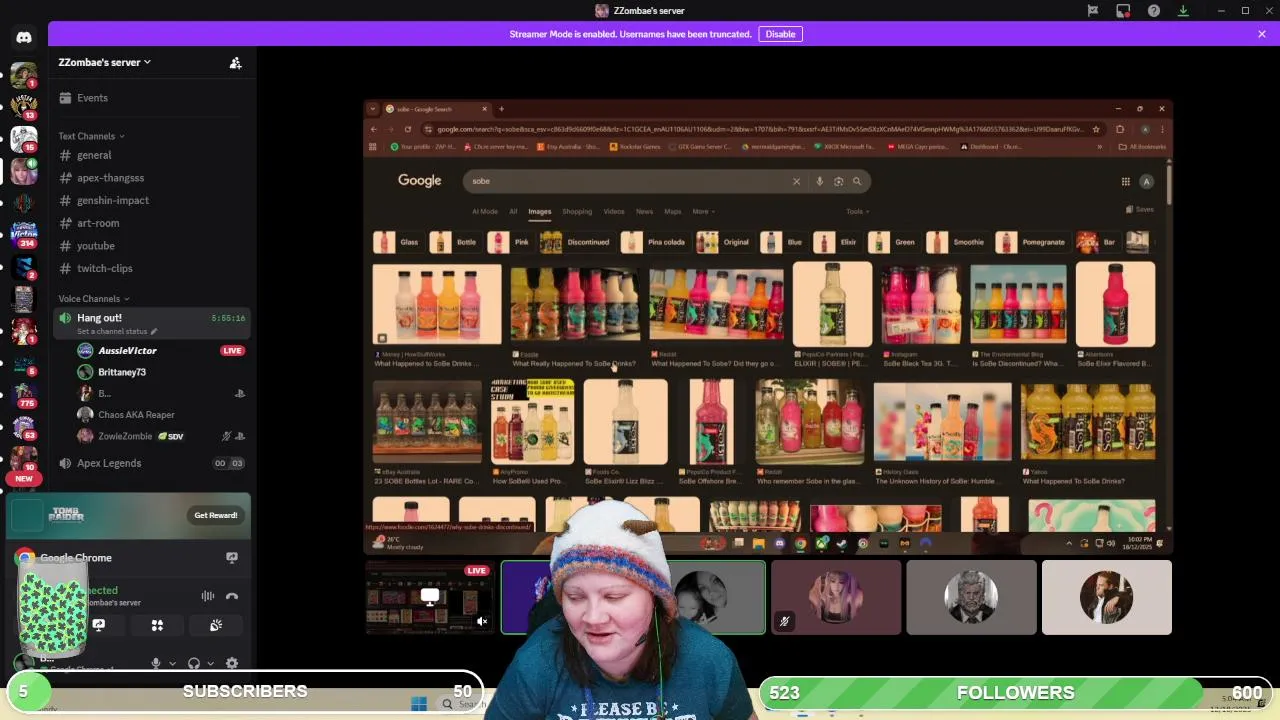Open the youtube text channel
Screen dimensions: 1280x720
point(152,246)
